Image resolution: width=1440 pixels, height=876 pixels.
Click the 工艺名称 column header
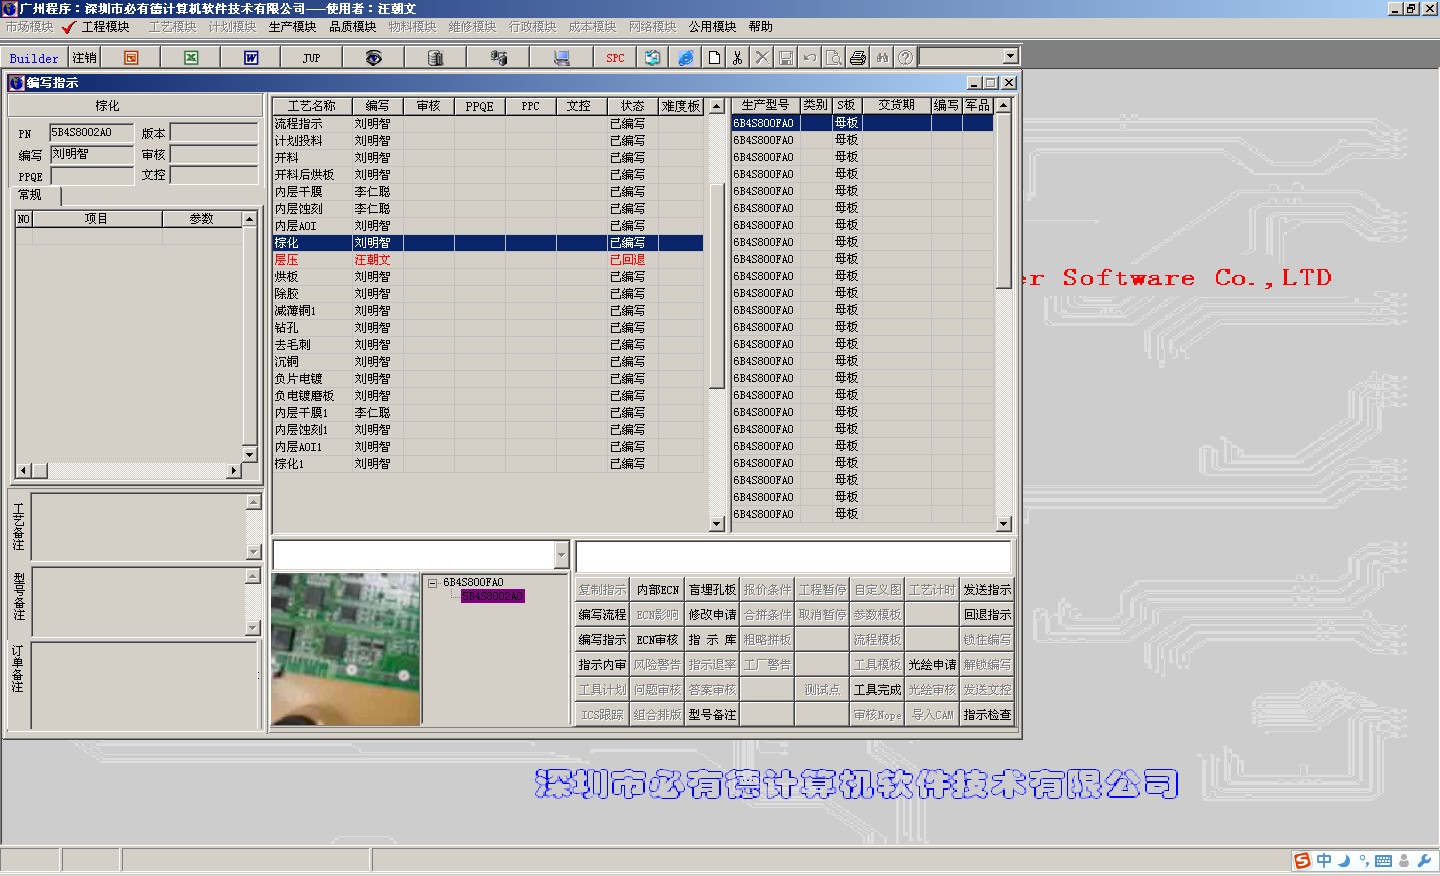click(311, 106)
